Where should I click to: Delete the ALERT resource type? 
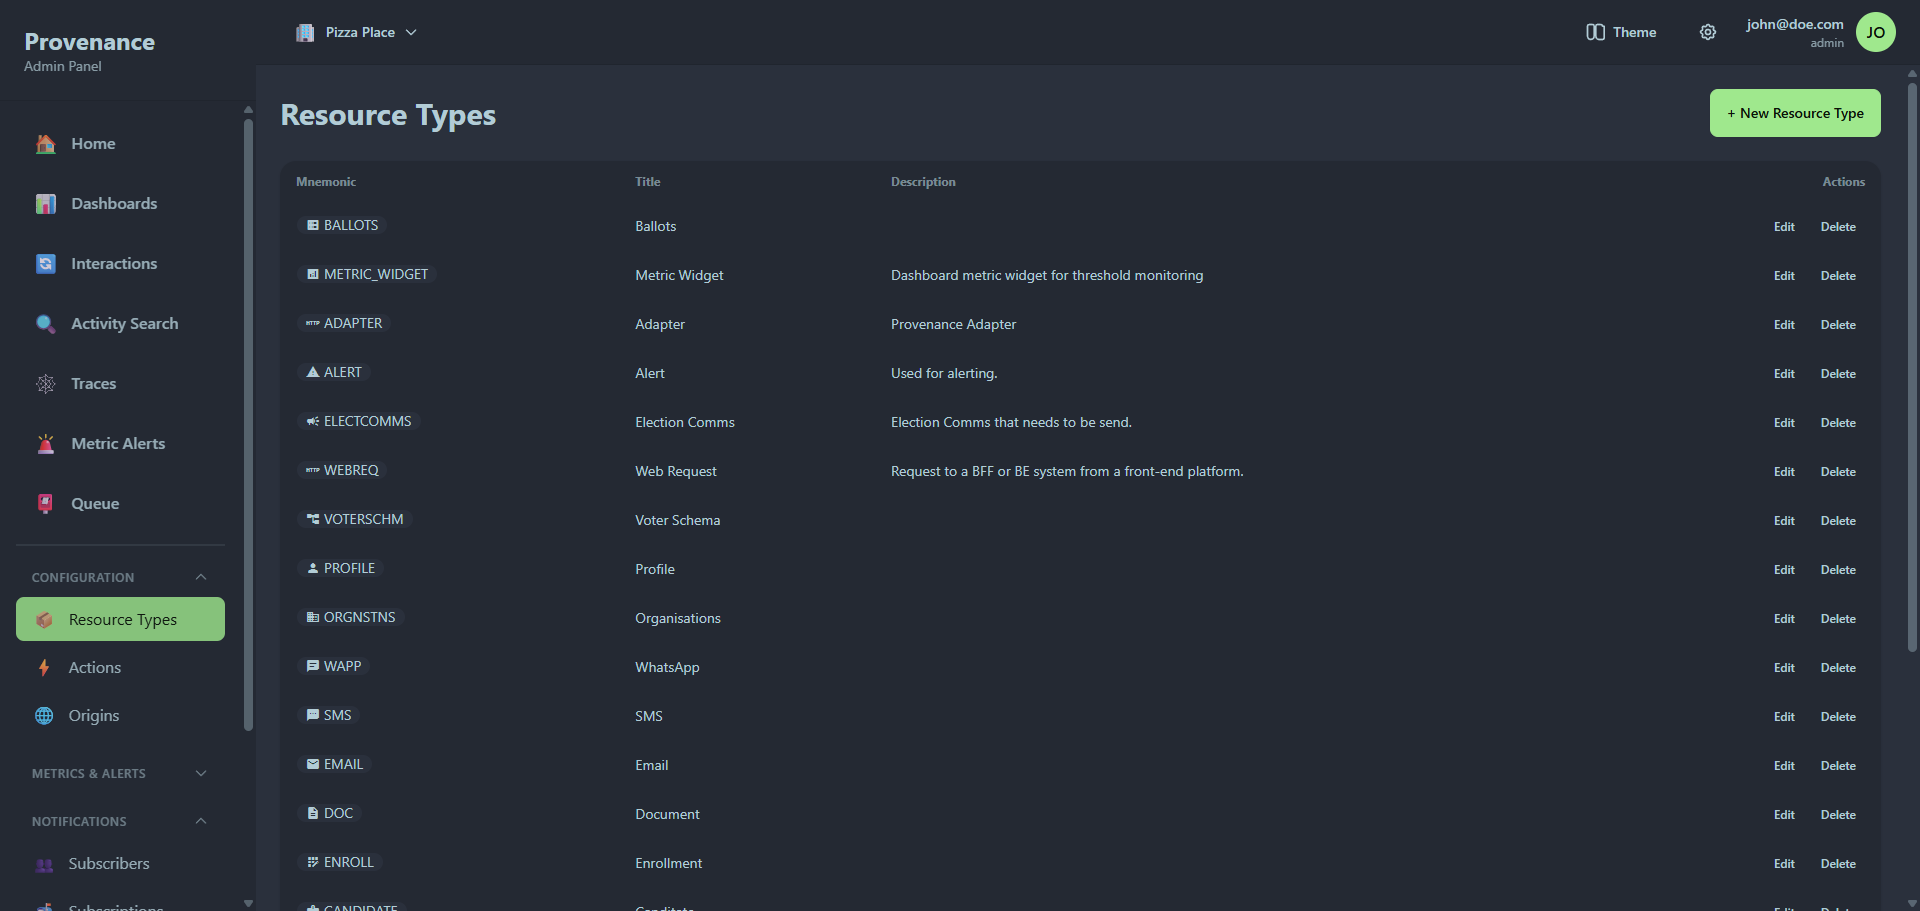tap(1838, 373)
